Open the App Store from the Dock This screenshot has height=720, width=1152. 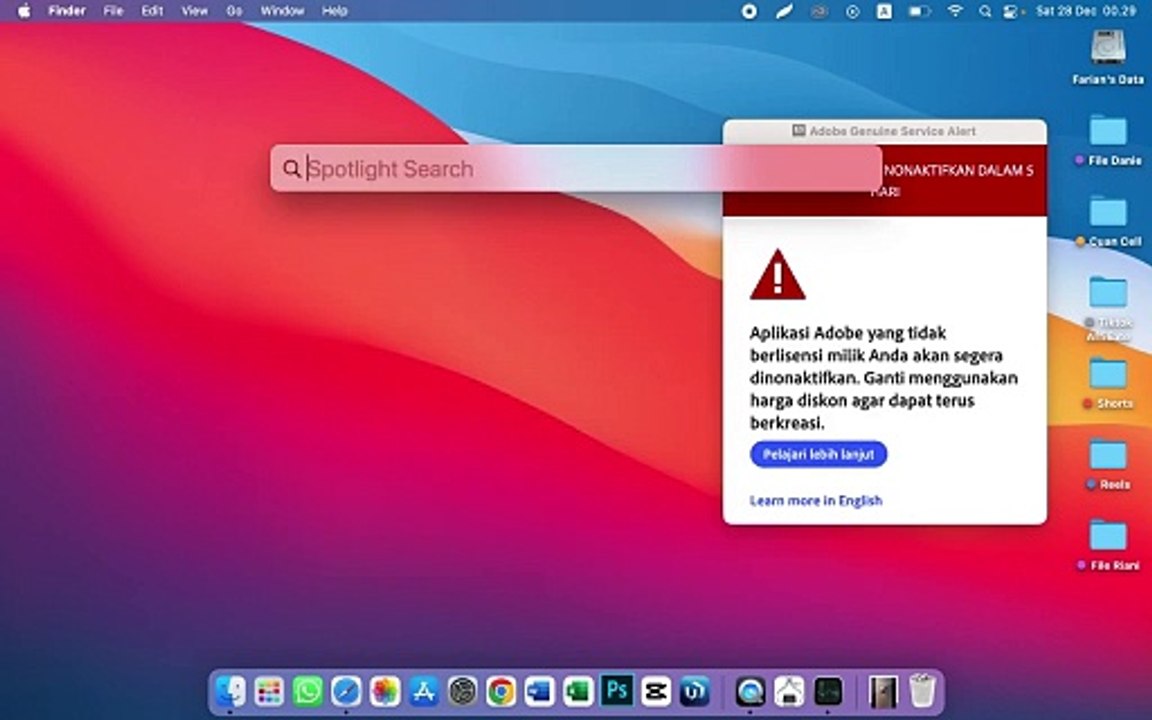(424, 691)
